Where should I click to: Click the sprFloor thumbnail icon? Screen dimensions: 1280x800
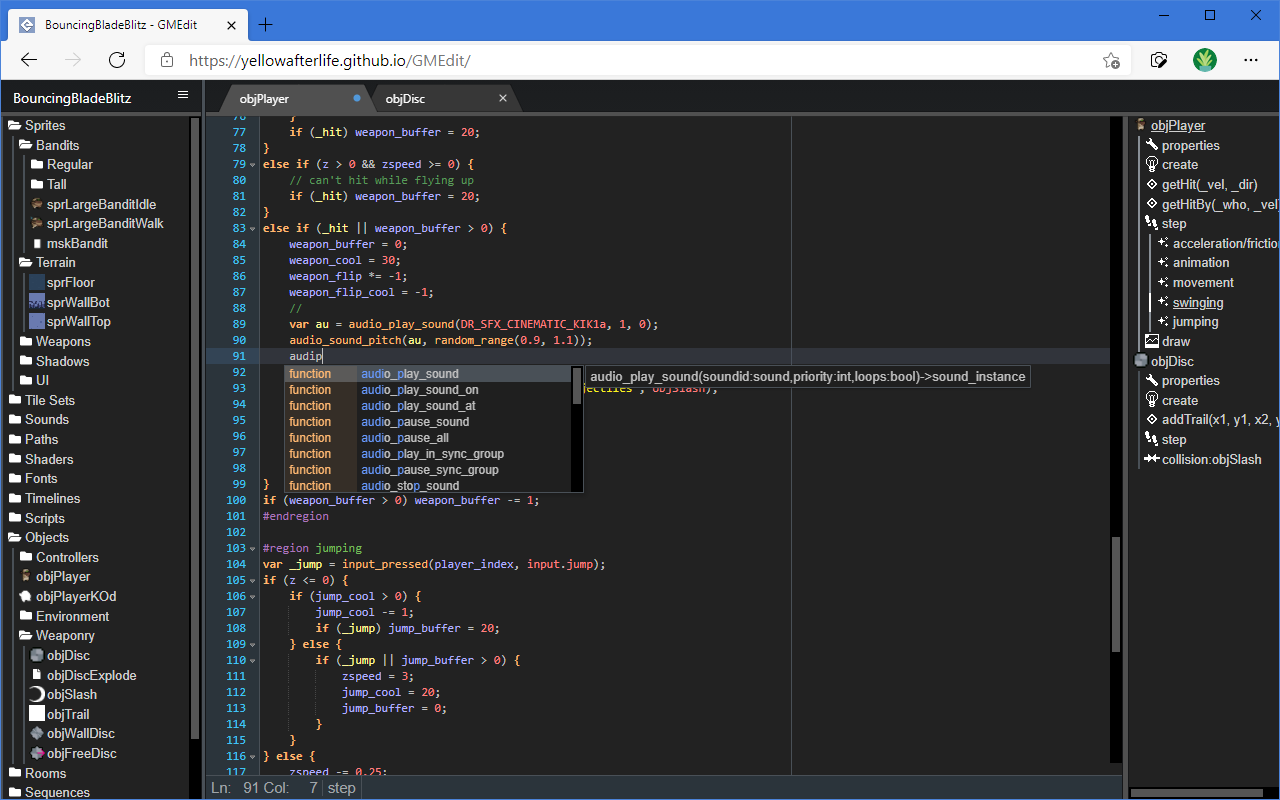37,283
